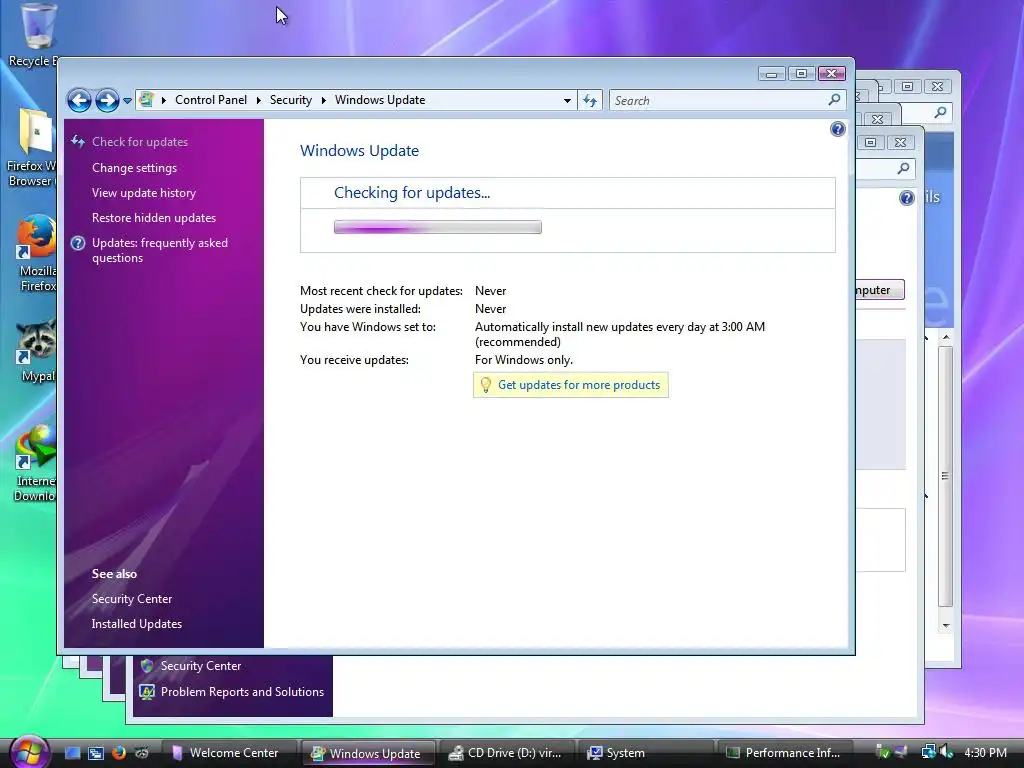This screenshot has height=768, width=1024.
Task: Minimize the Windows Update window
Action: pyautogui.click(x=771, y=73)
